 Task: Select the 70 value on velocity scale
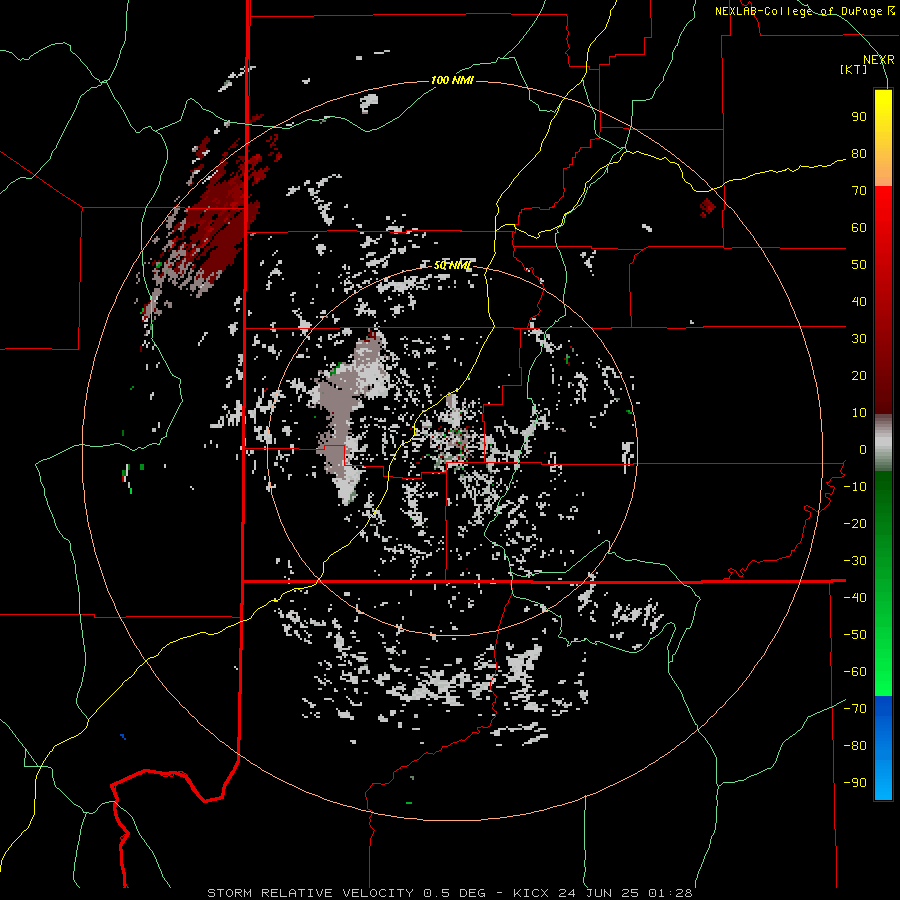[x=859, y=191]
